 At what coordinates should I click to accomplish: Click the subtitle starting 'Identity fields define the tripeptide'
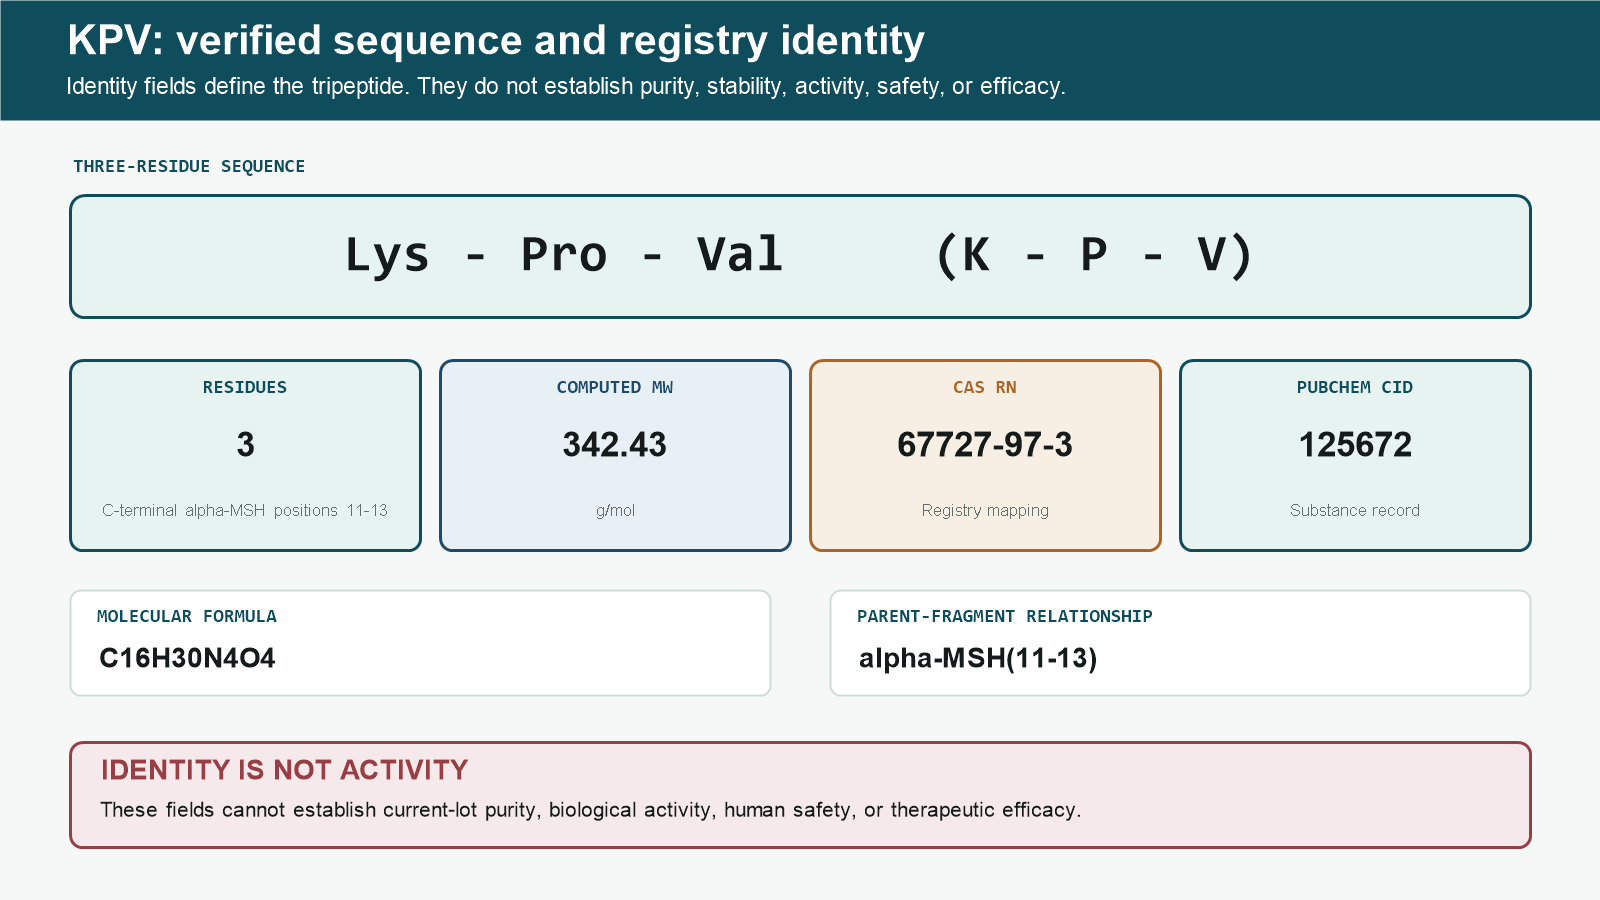[x=566, y=86]
